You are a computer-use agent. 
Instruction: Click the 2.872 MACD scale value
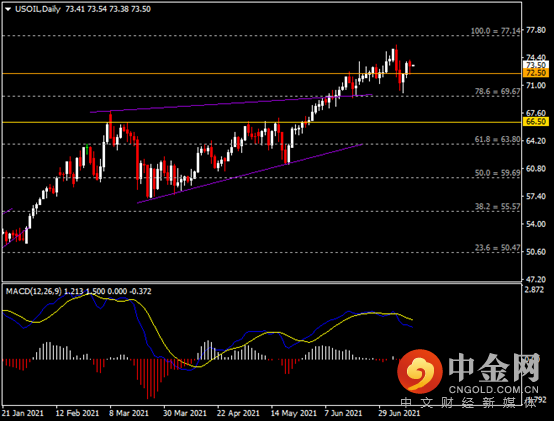coord(535,290)
